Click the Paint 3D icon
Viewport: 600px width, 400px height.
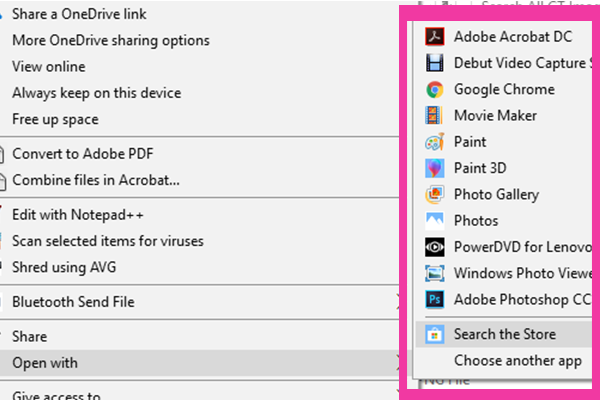click(435, 168)
